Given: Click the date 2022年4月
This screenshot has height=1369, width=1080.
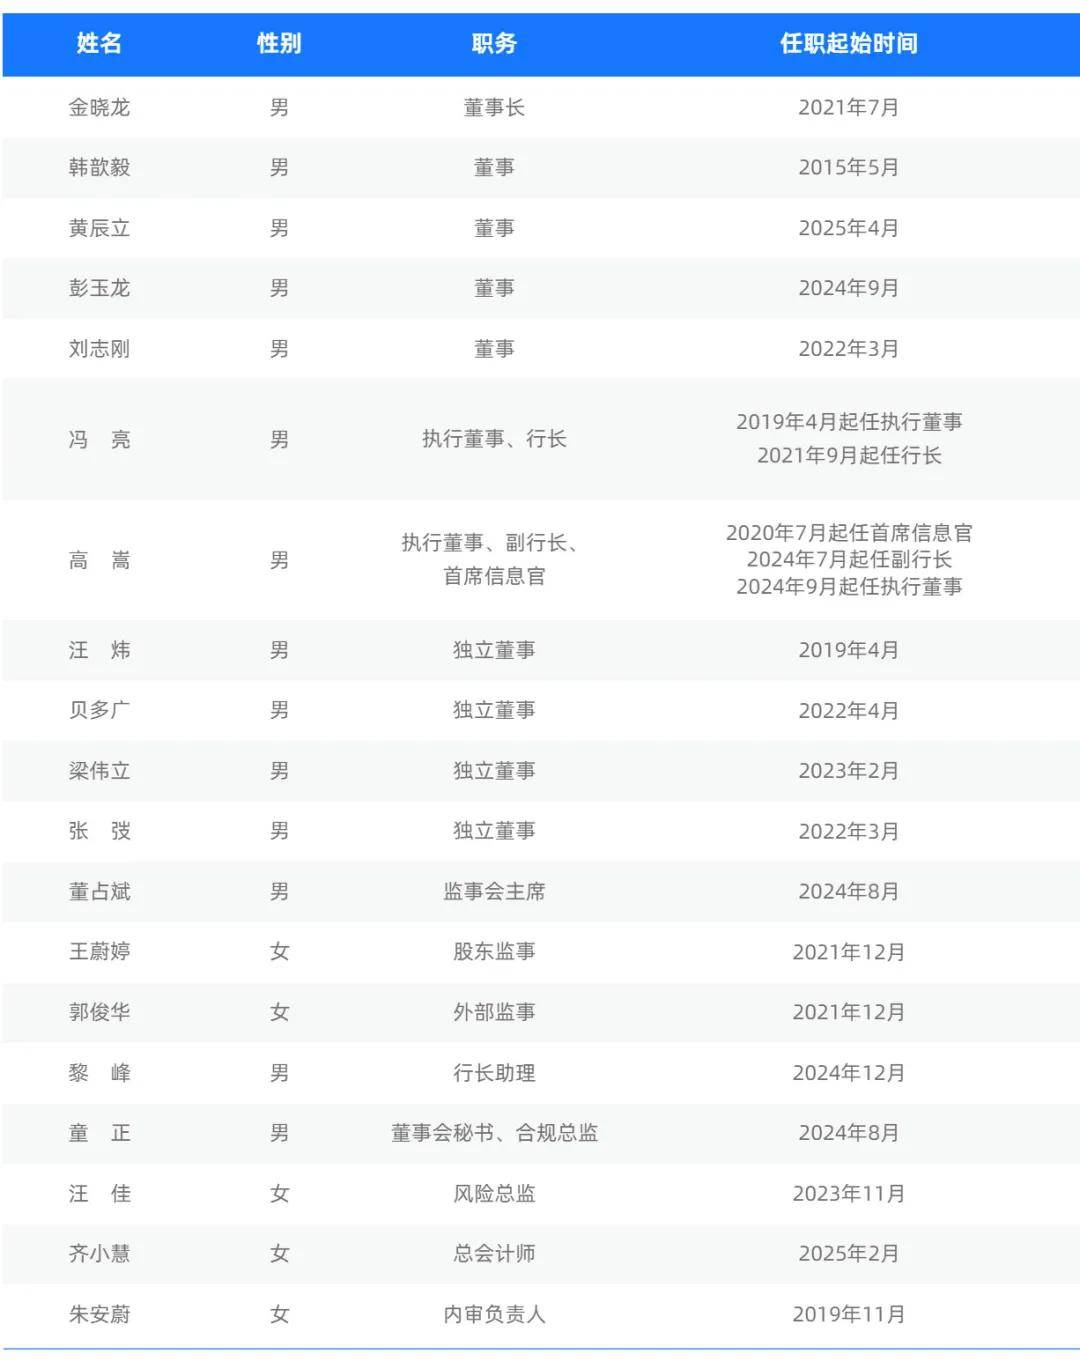Looking at the screenshot, I should tap(849, 711).
